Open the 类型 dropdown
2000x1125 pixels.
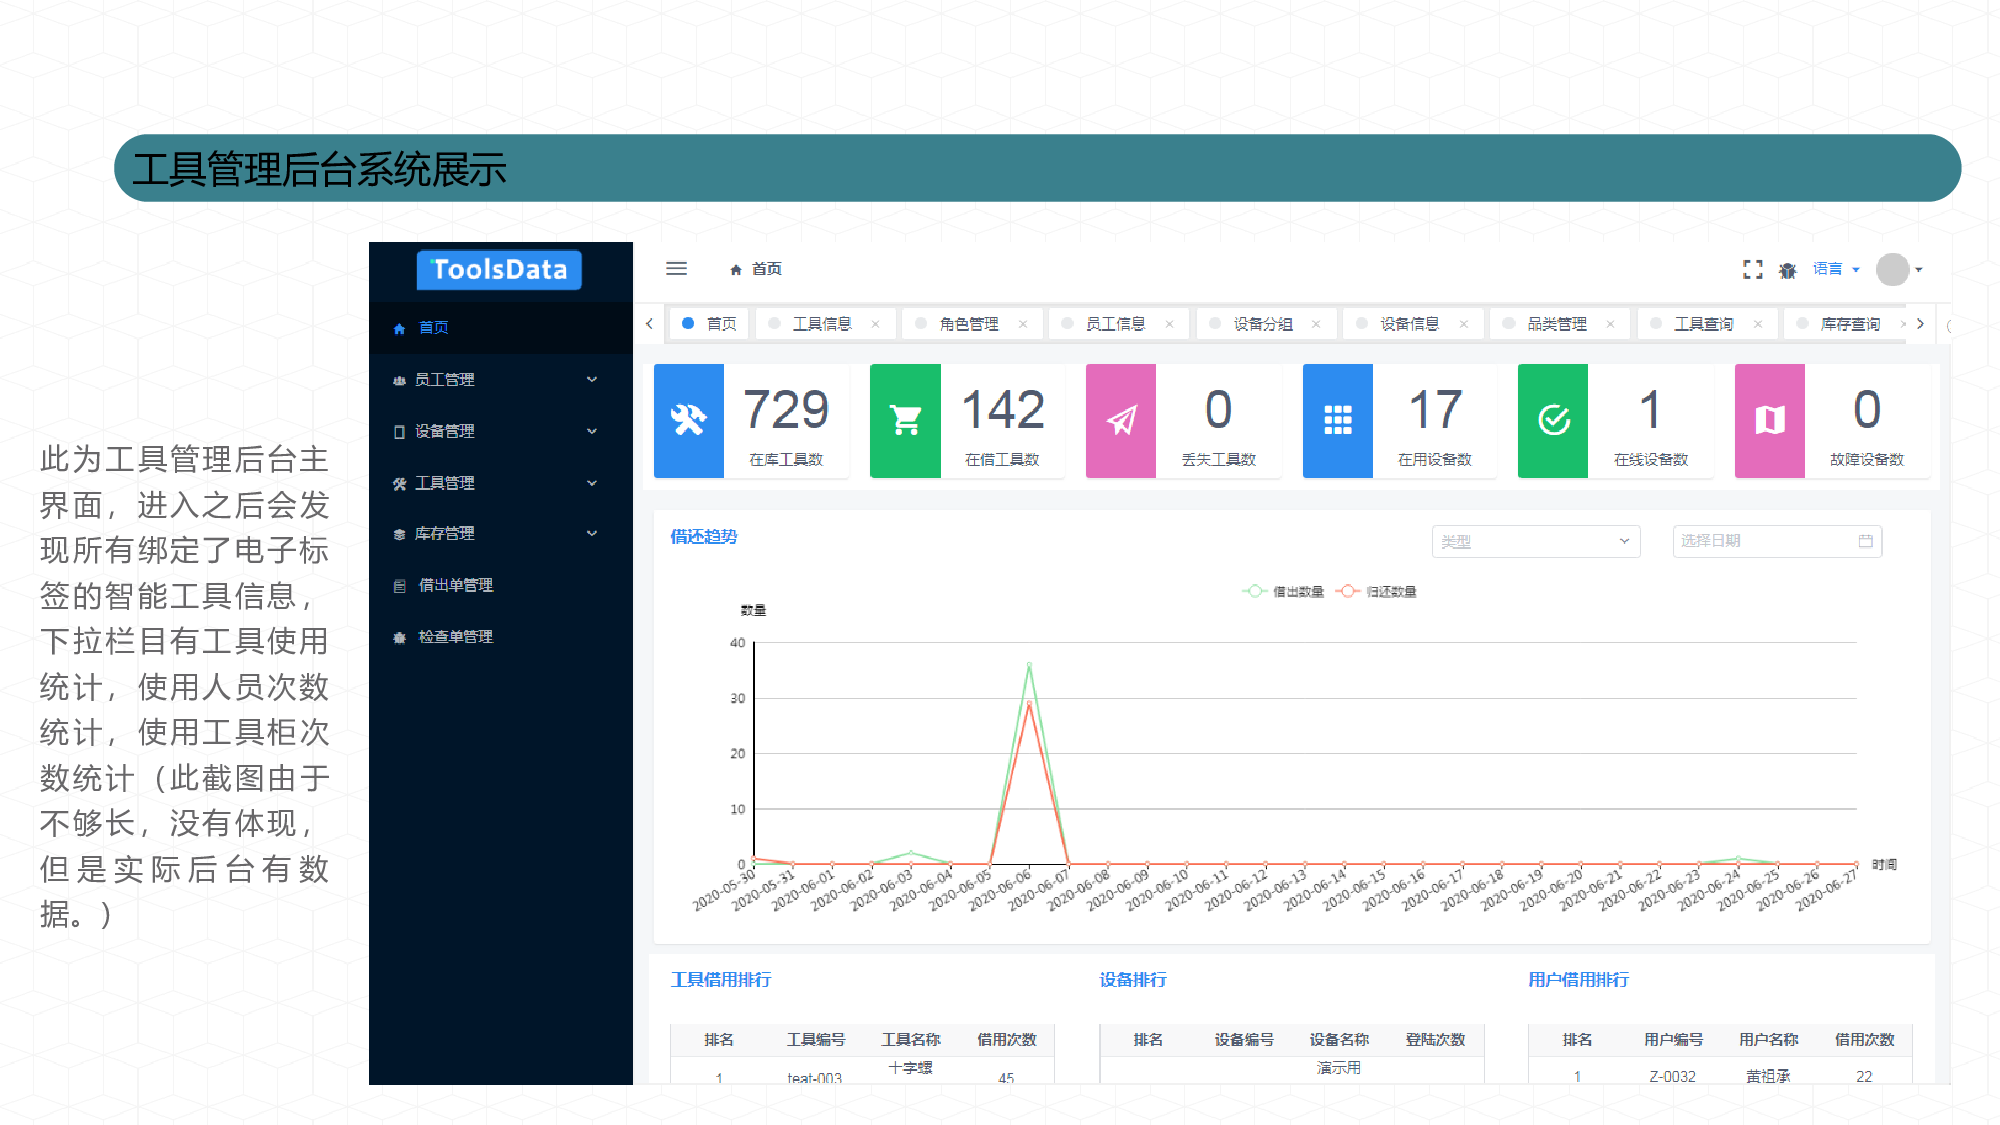click(1536, 541)
